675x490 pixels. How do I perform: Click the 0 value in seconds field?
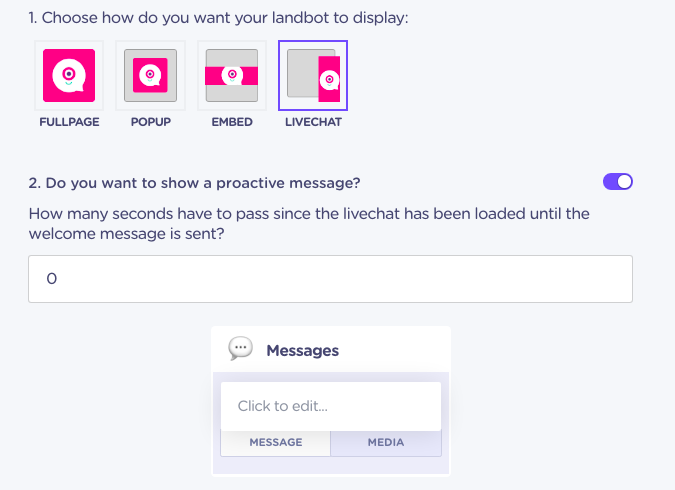tap(52, 279)
